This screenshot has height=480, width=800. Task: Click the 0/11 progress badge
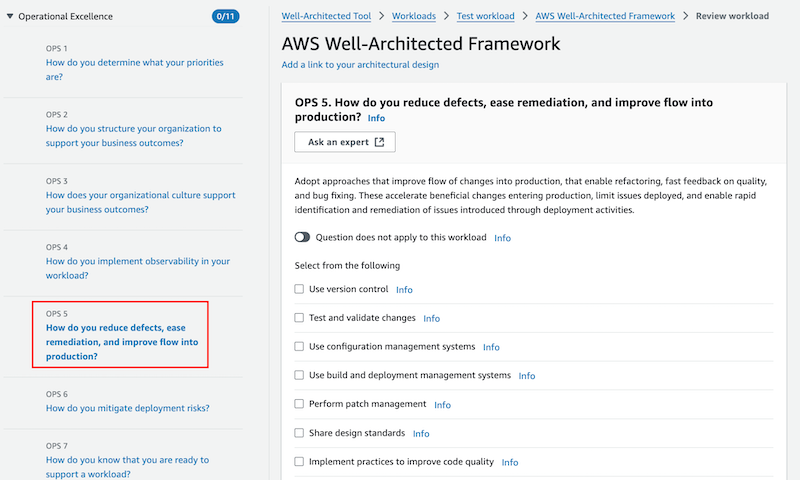[x=225, y=16]
